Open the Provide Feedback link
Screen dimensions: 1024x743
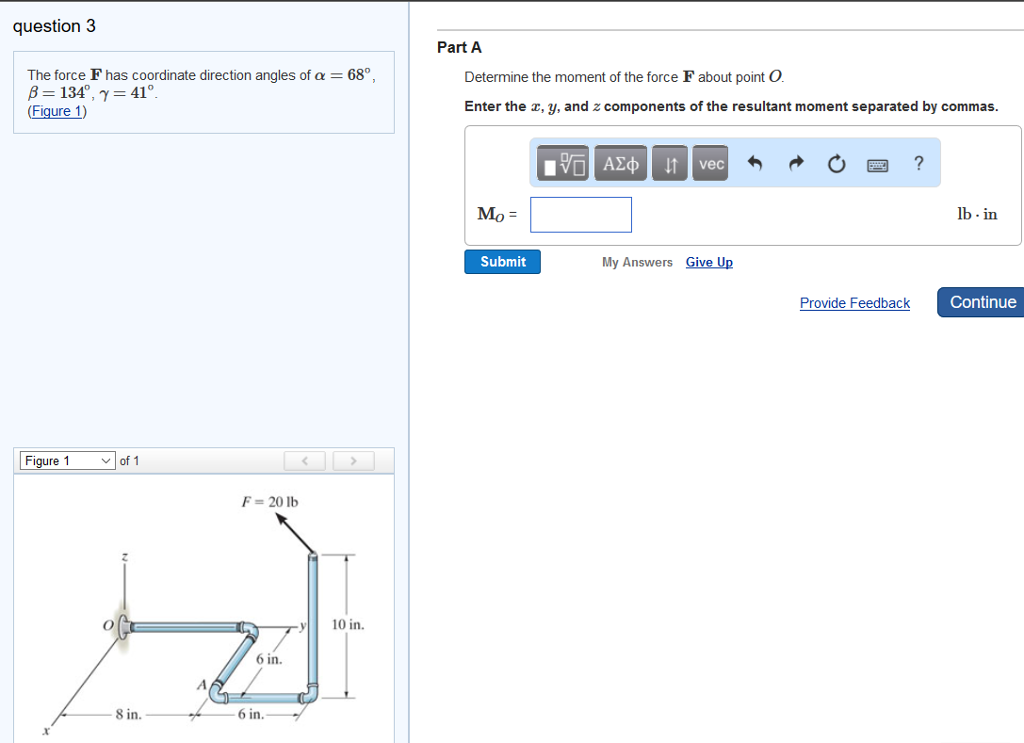[854, 303]
